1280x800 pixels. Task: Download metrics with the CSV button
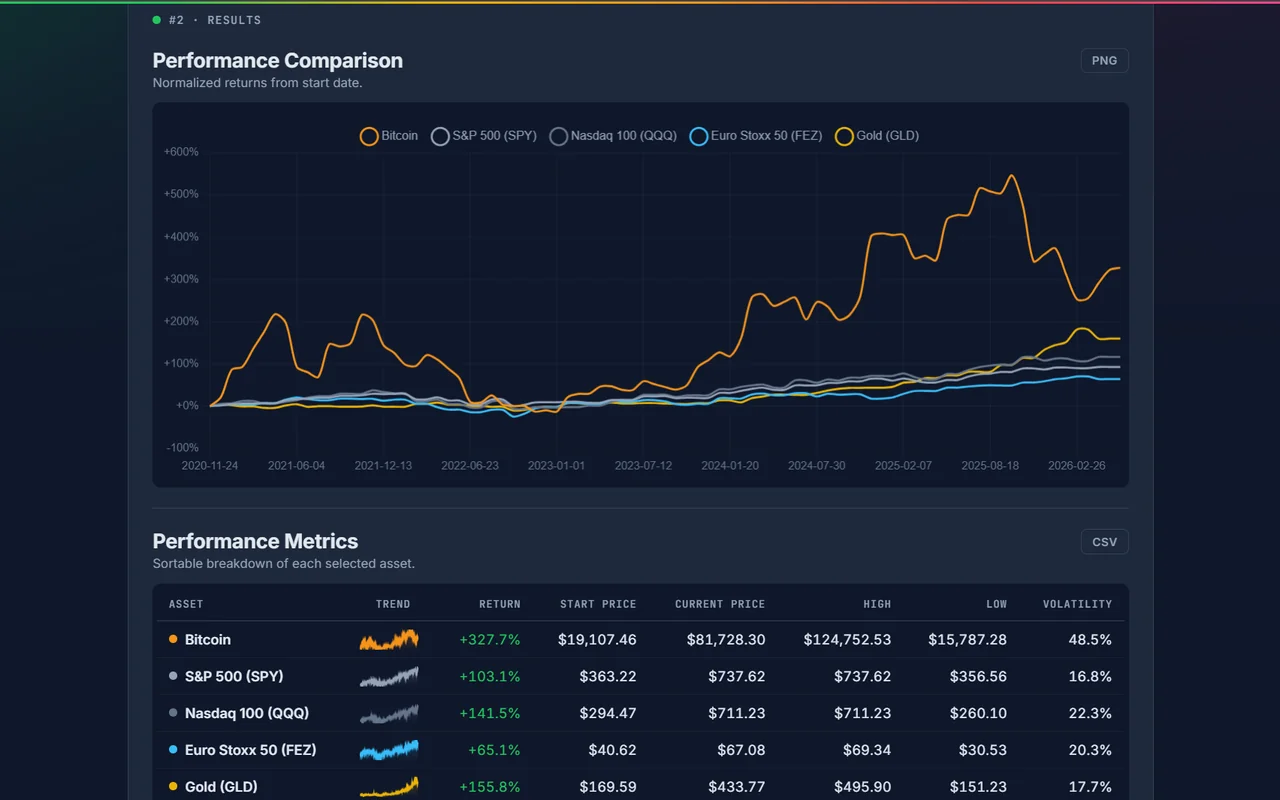pos(1105,542)
